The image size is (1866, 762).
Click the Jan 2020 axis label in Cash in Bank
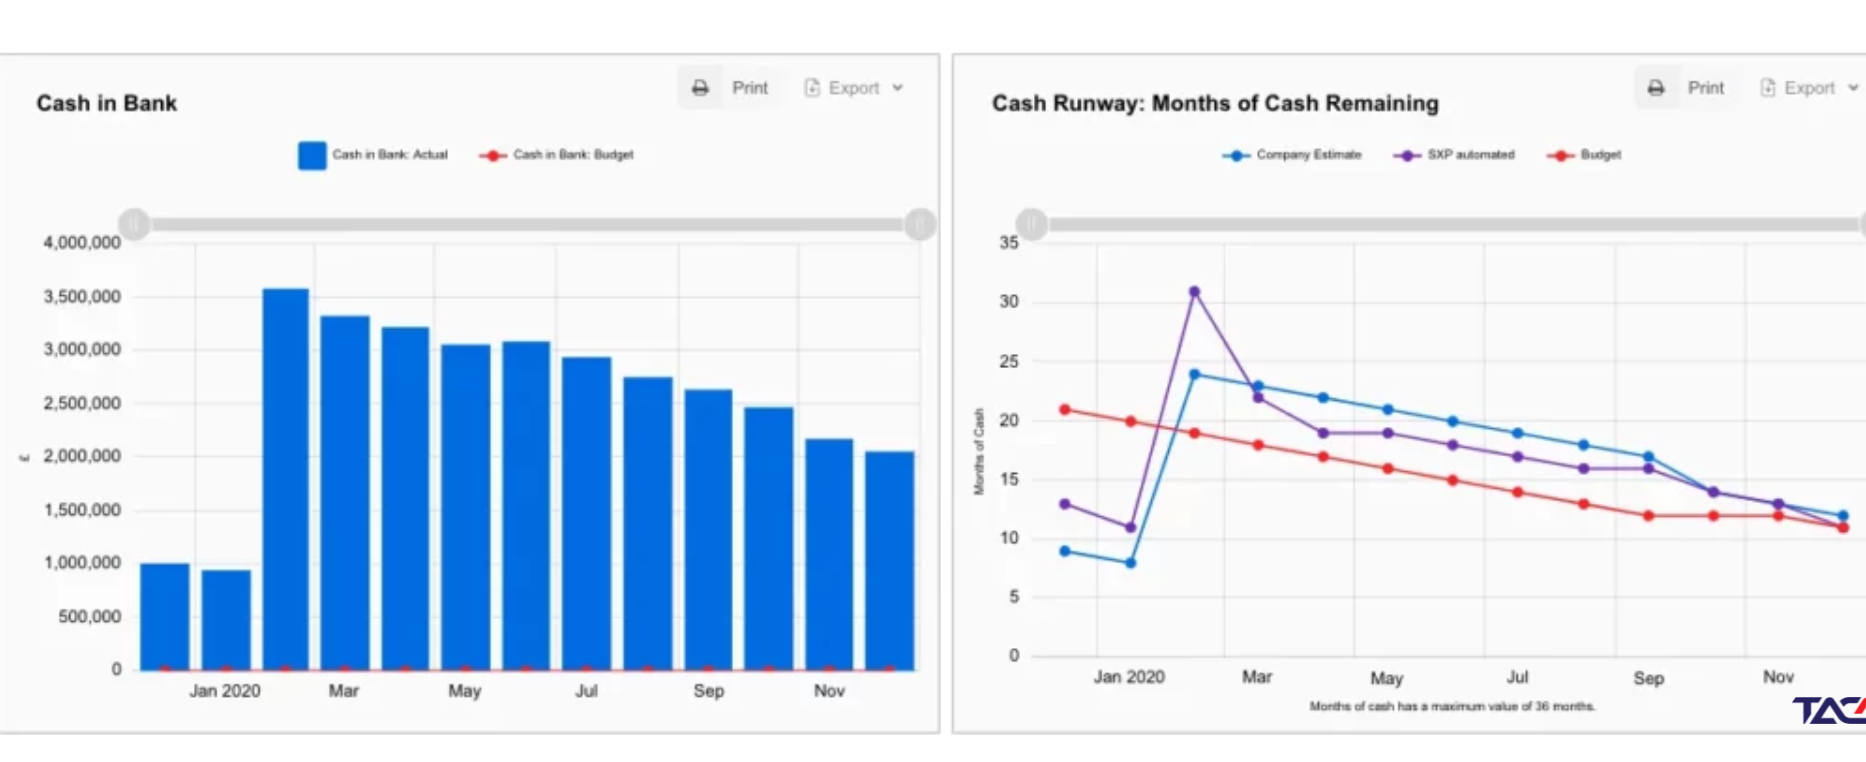(225, 691)
